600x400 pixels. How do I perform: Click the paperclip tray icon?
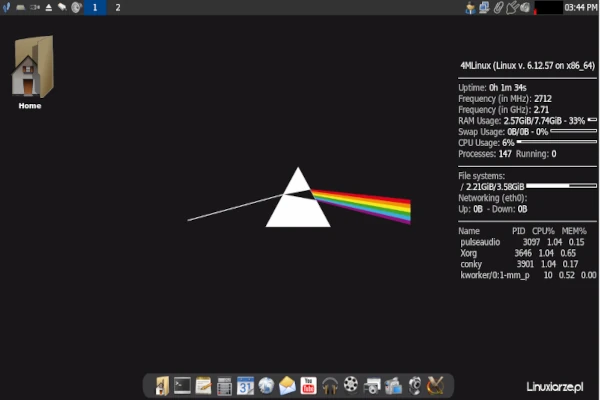[x=498, y=8]
